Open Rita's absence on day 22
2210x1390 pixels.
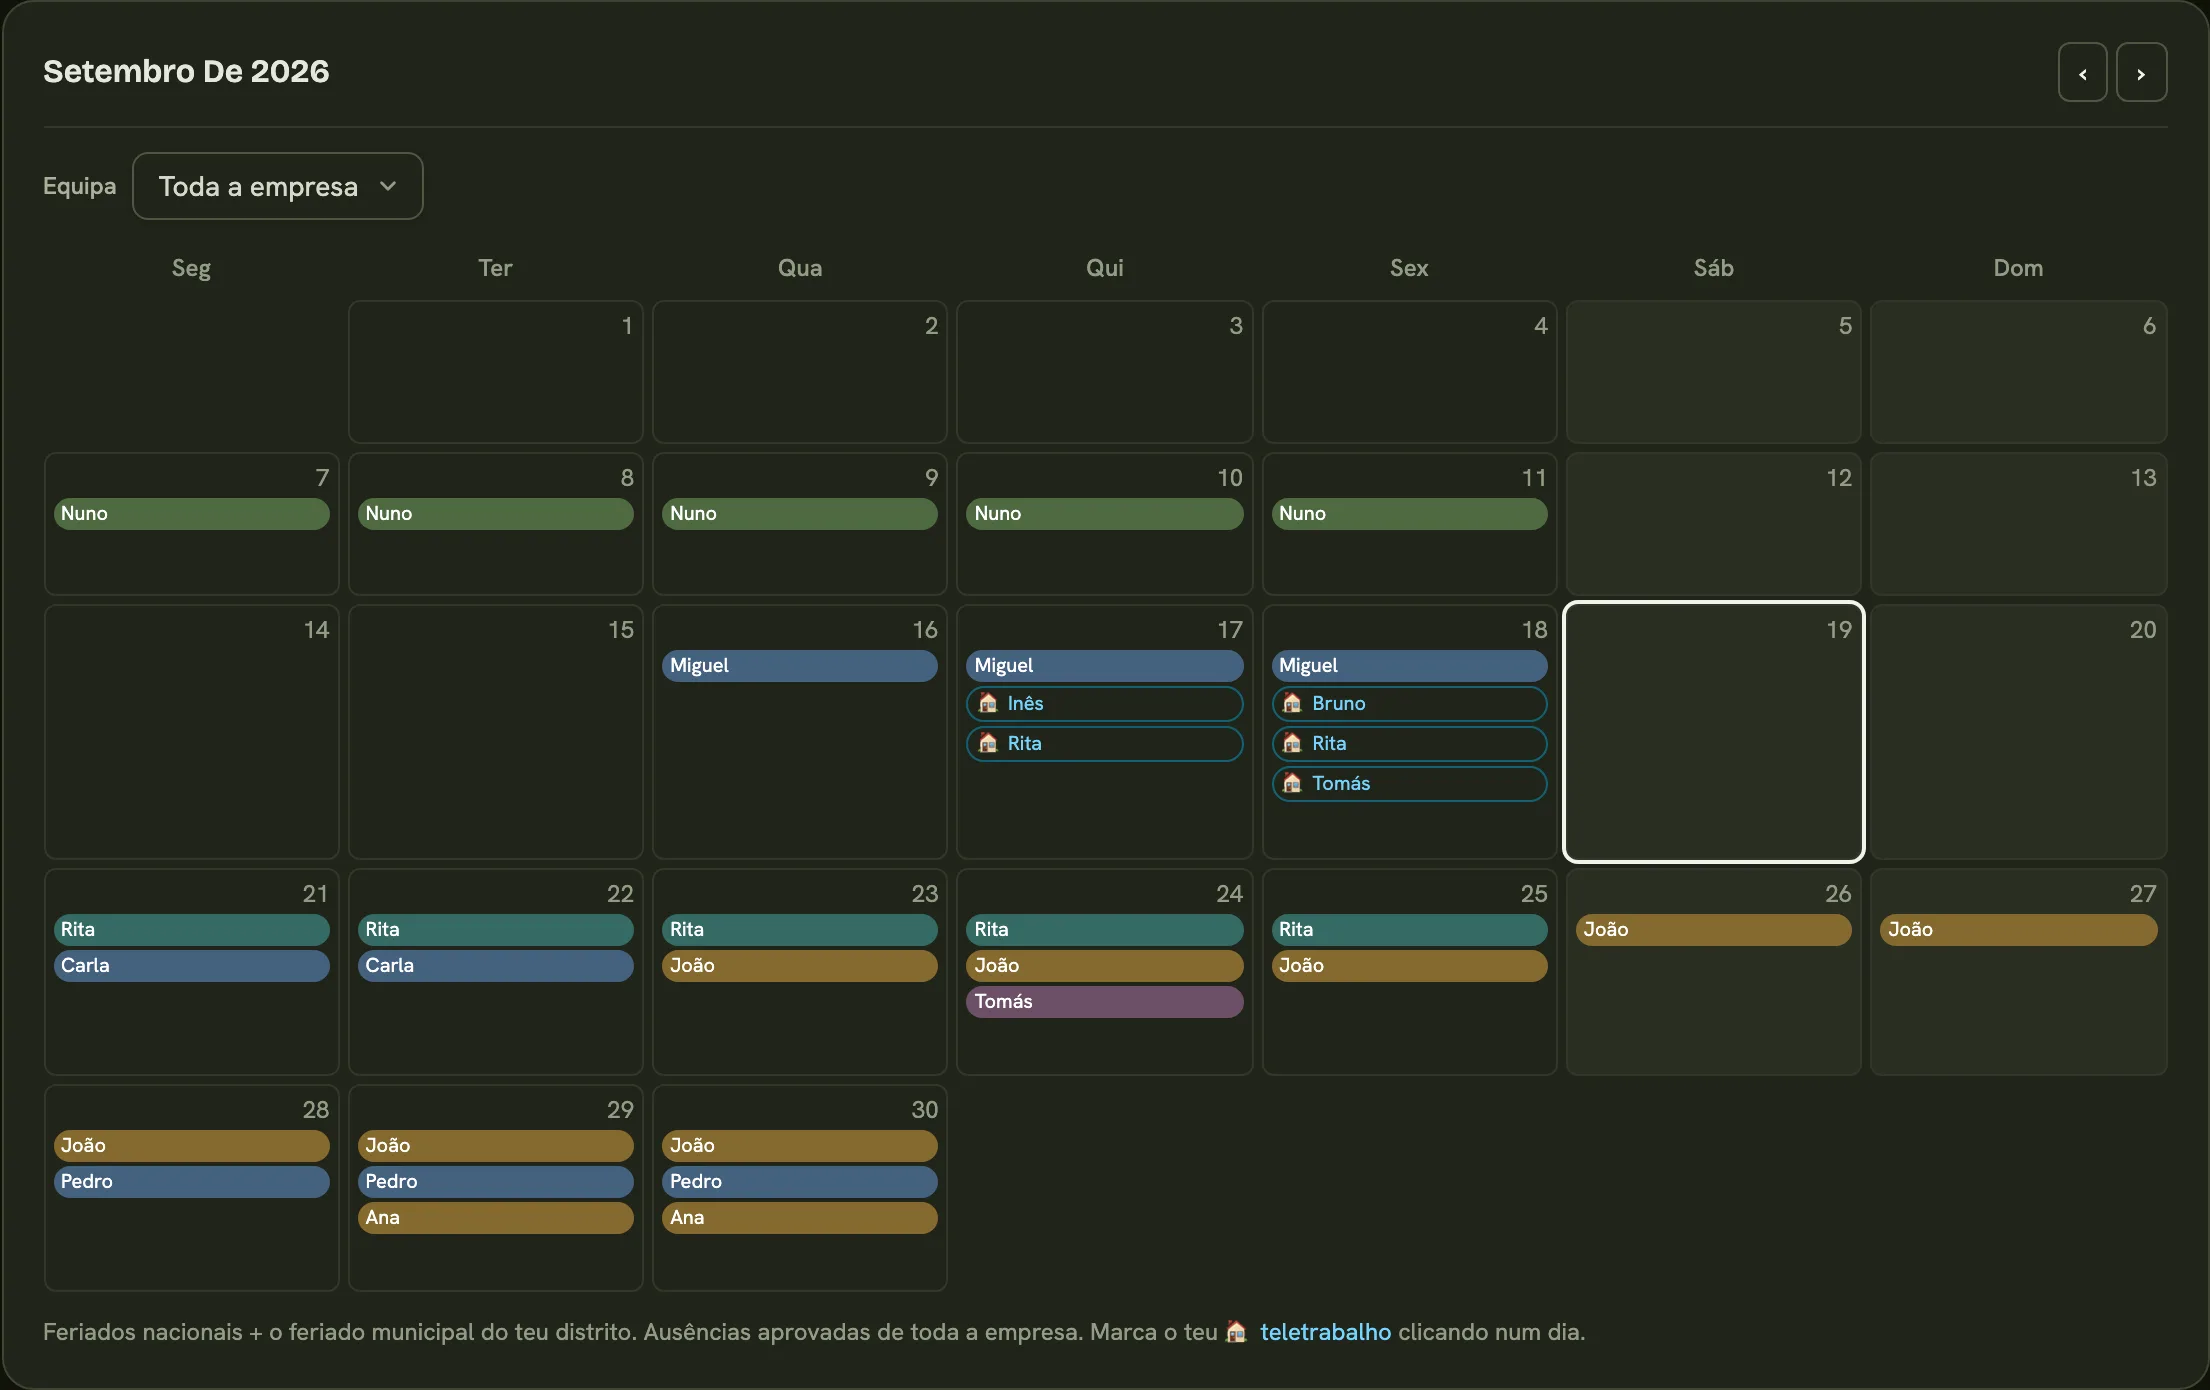[495, 929]
